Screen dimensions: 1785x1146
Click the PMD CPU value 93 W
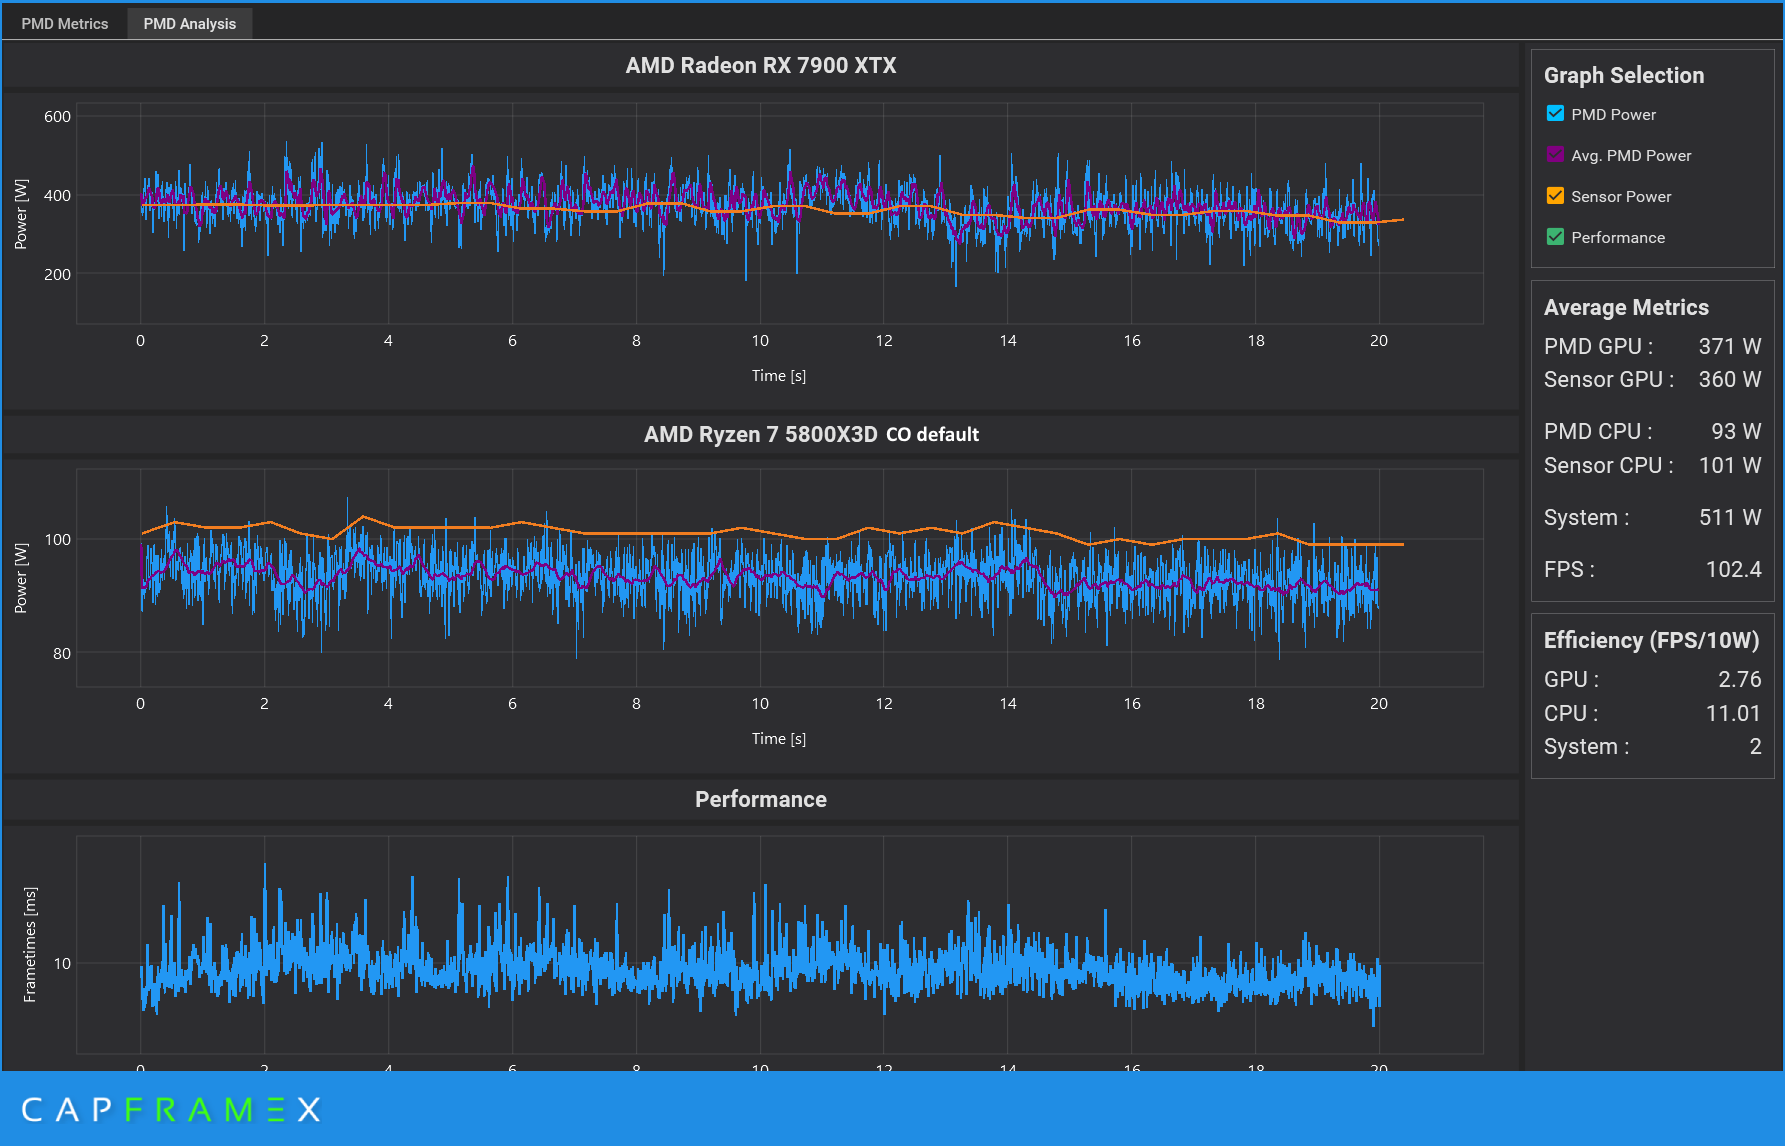[1736, 431]
